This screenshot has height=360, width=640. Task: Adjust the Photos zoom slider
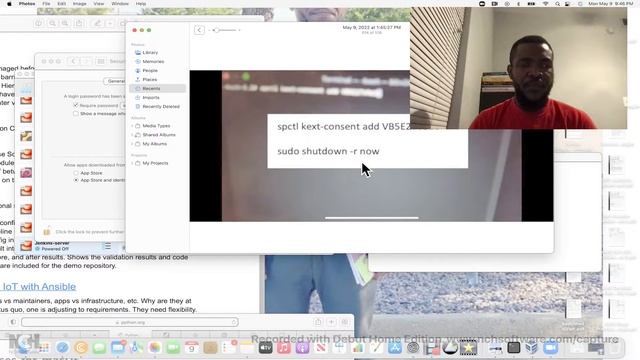point(224,30)
